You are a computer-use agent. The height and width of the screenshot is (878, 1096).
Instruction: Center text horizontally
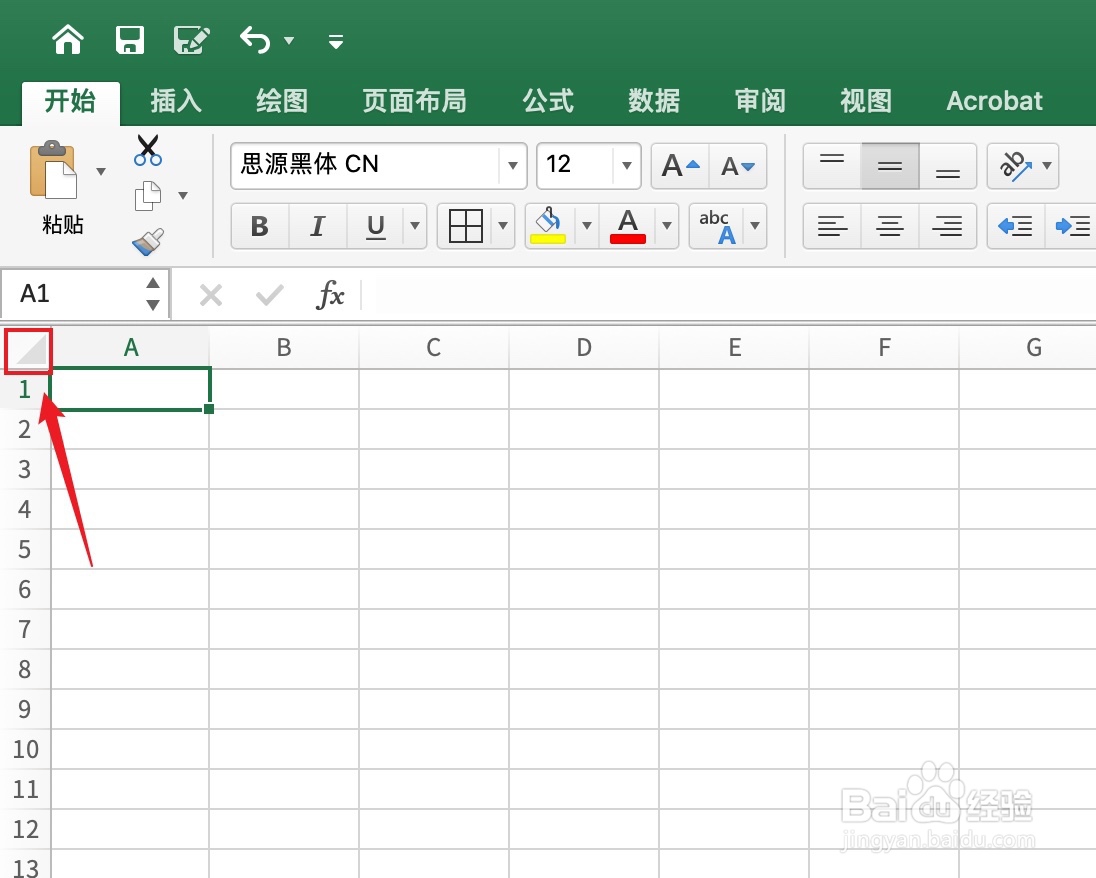890,226
